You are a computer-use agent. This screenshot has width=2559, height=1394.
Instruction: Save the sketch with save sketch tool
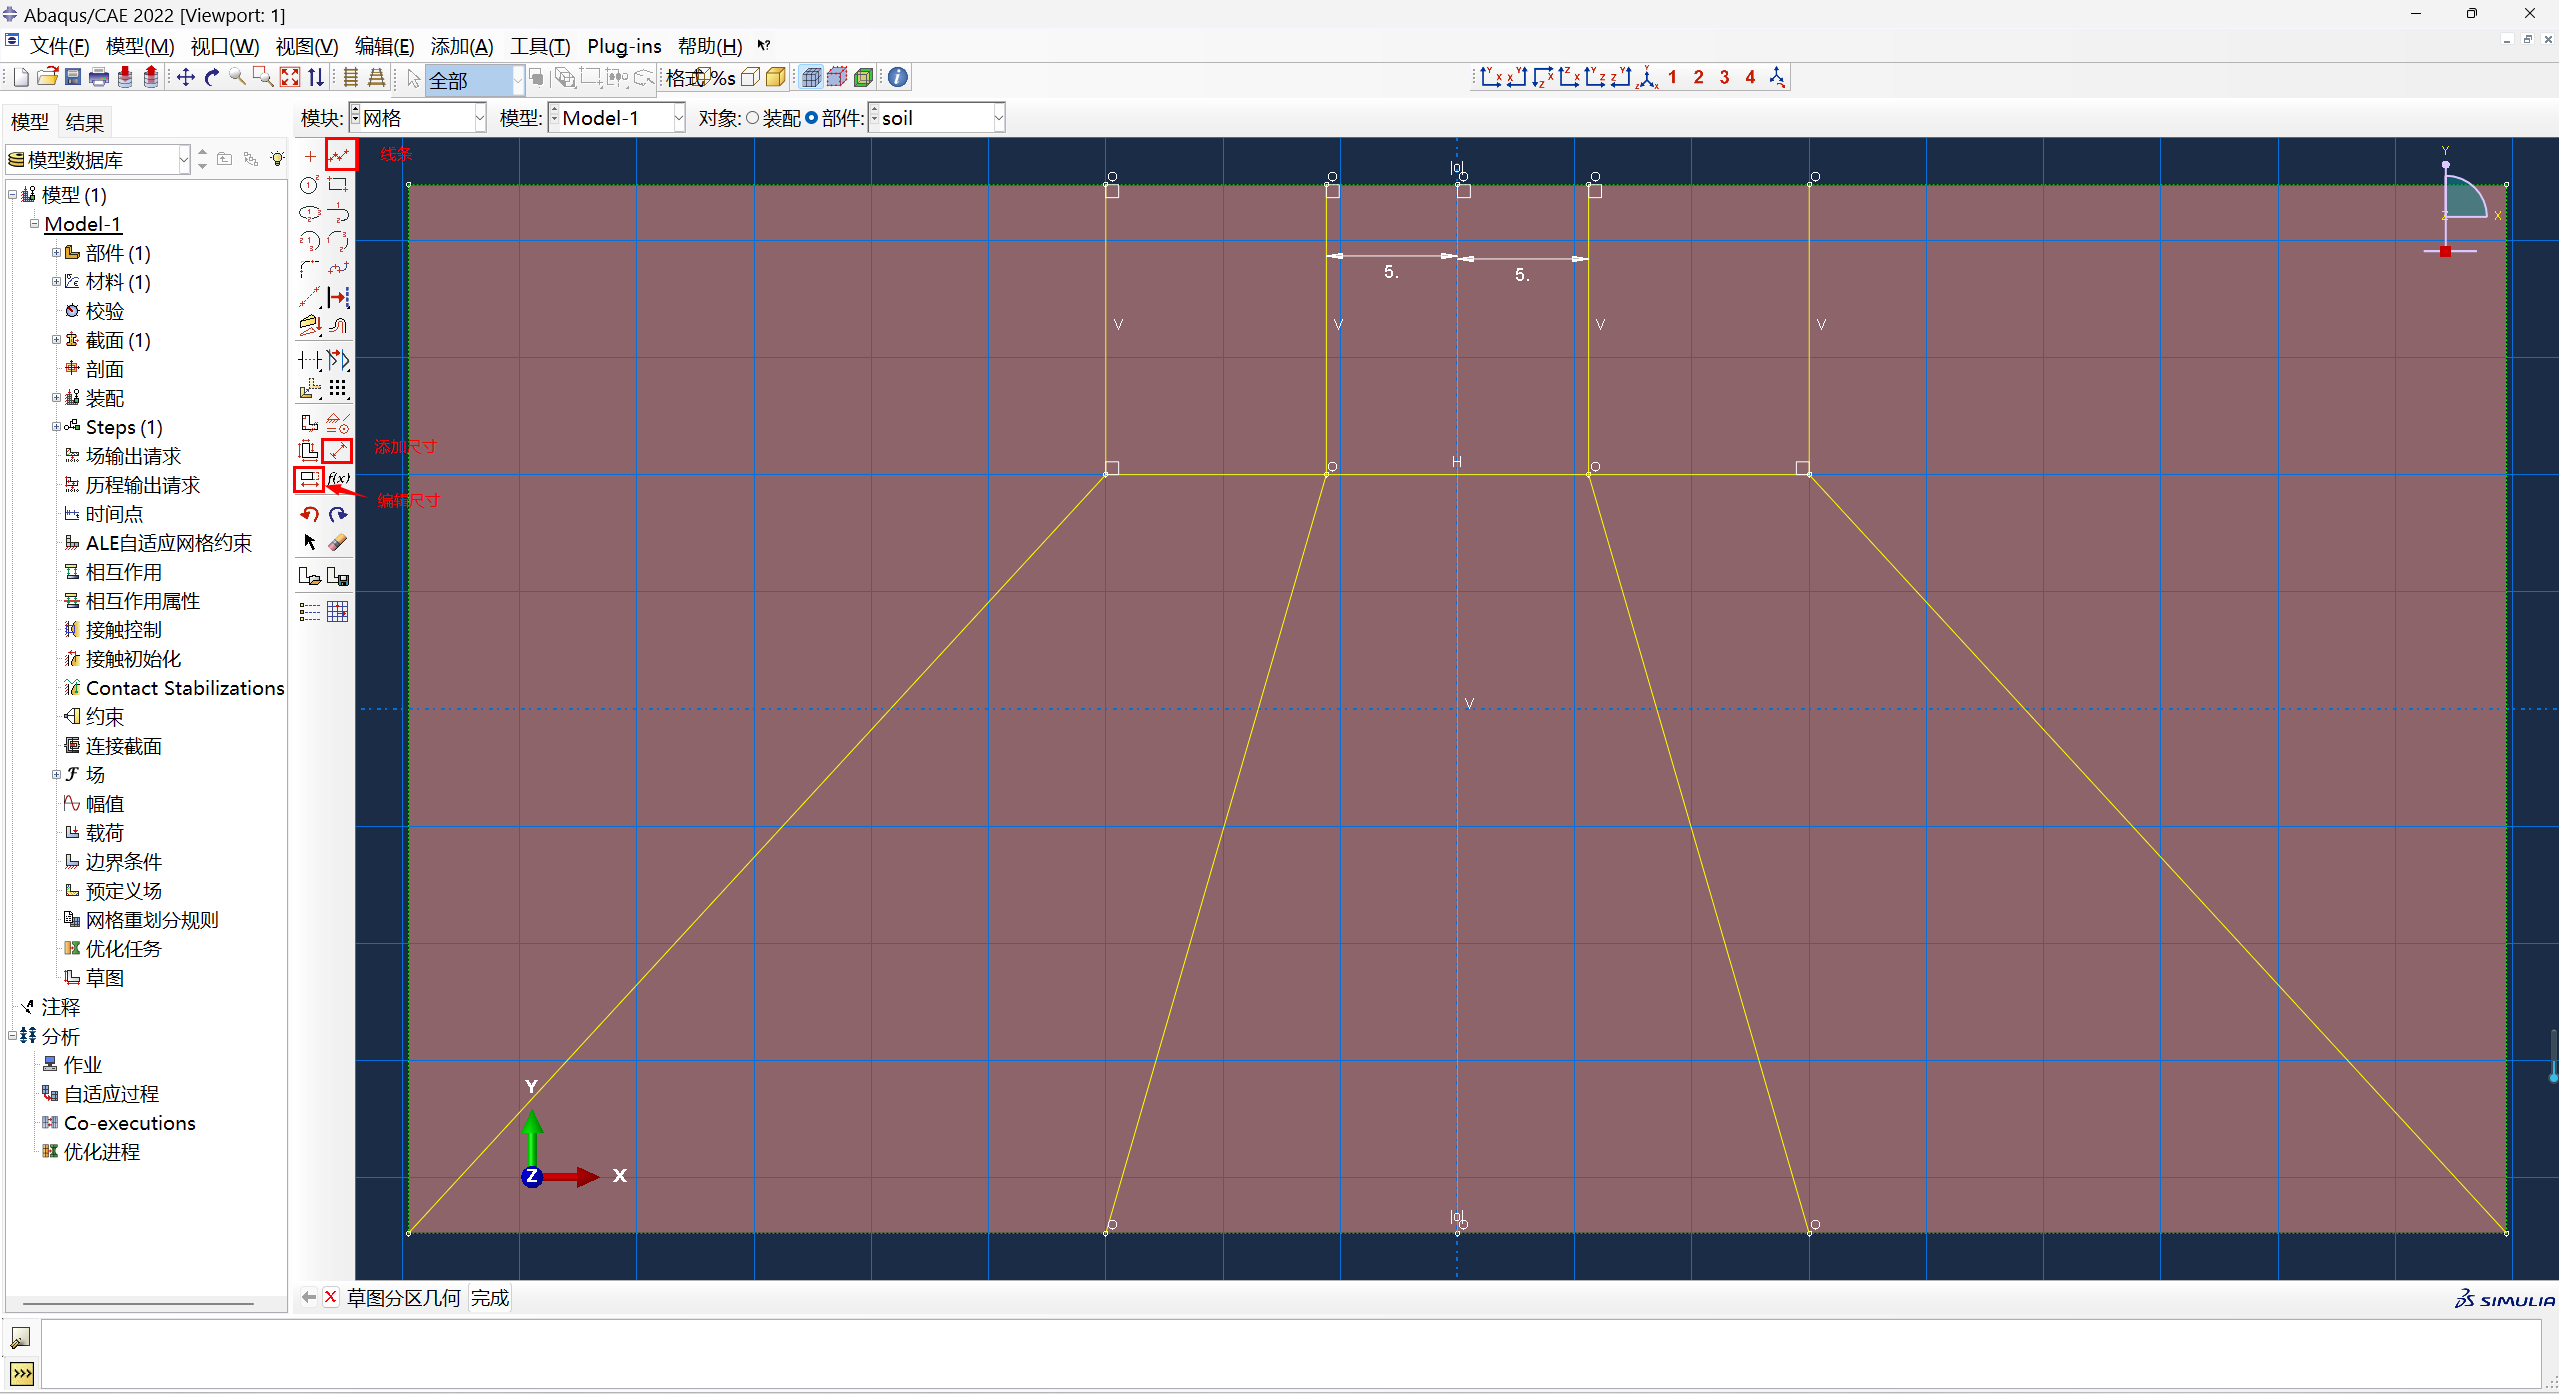[x=338, y=577]
